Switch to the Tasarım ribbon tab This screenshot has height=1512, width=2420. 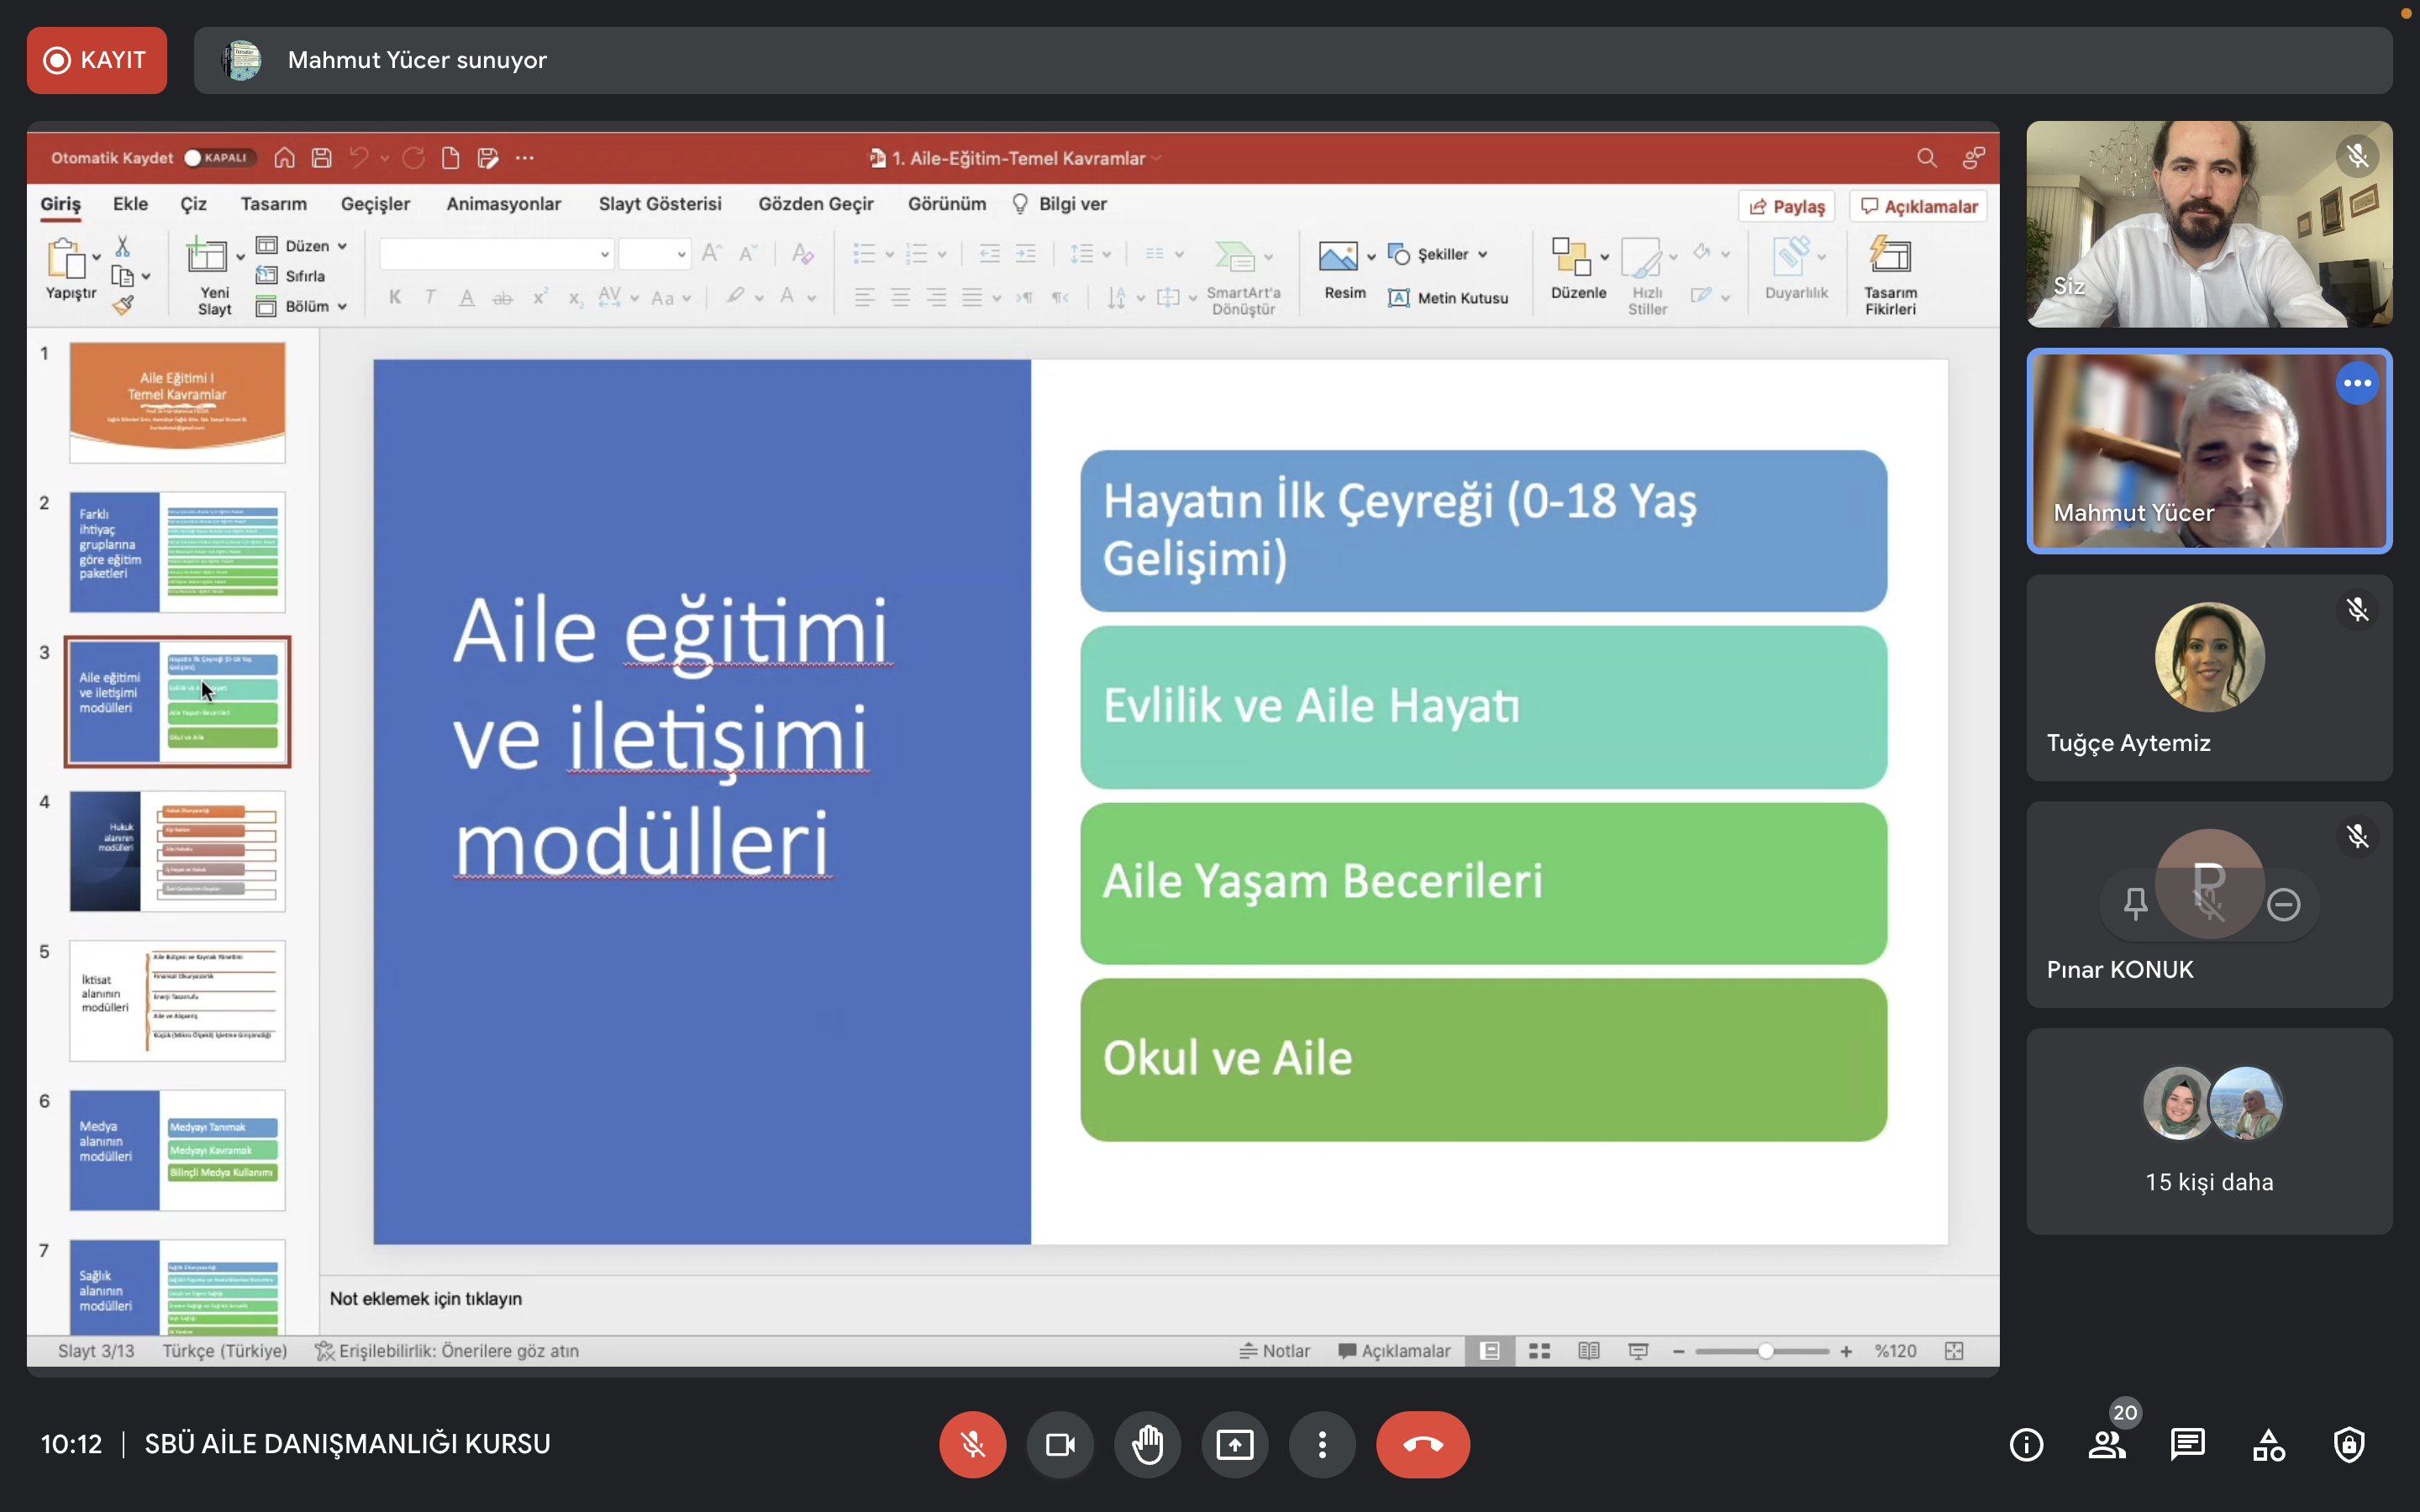coord(273,204)
